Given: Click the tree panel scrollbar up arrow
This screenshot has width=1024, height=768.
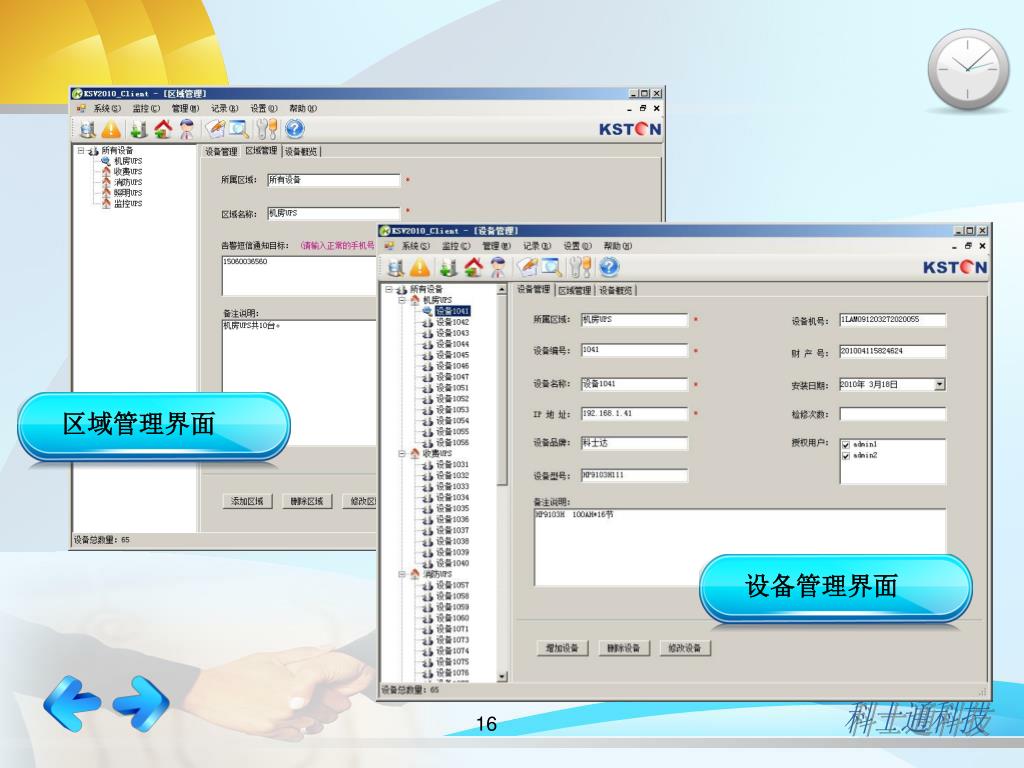Looking at the screenshot, I should [502, 289].
